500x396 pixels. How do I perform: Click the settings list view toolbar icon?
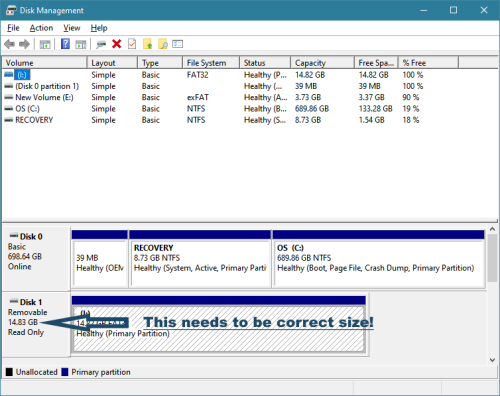(178, 44)
